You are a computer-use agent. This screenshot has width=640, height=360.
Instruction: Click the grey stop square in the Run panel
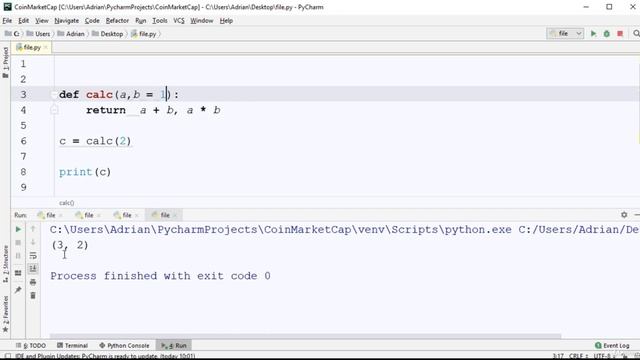pyautogui.click(x=18, y=242)
